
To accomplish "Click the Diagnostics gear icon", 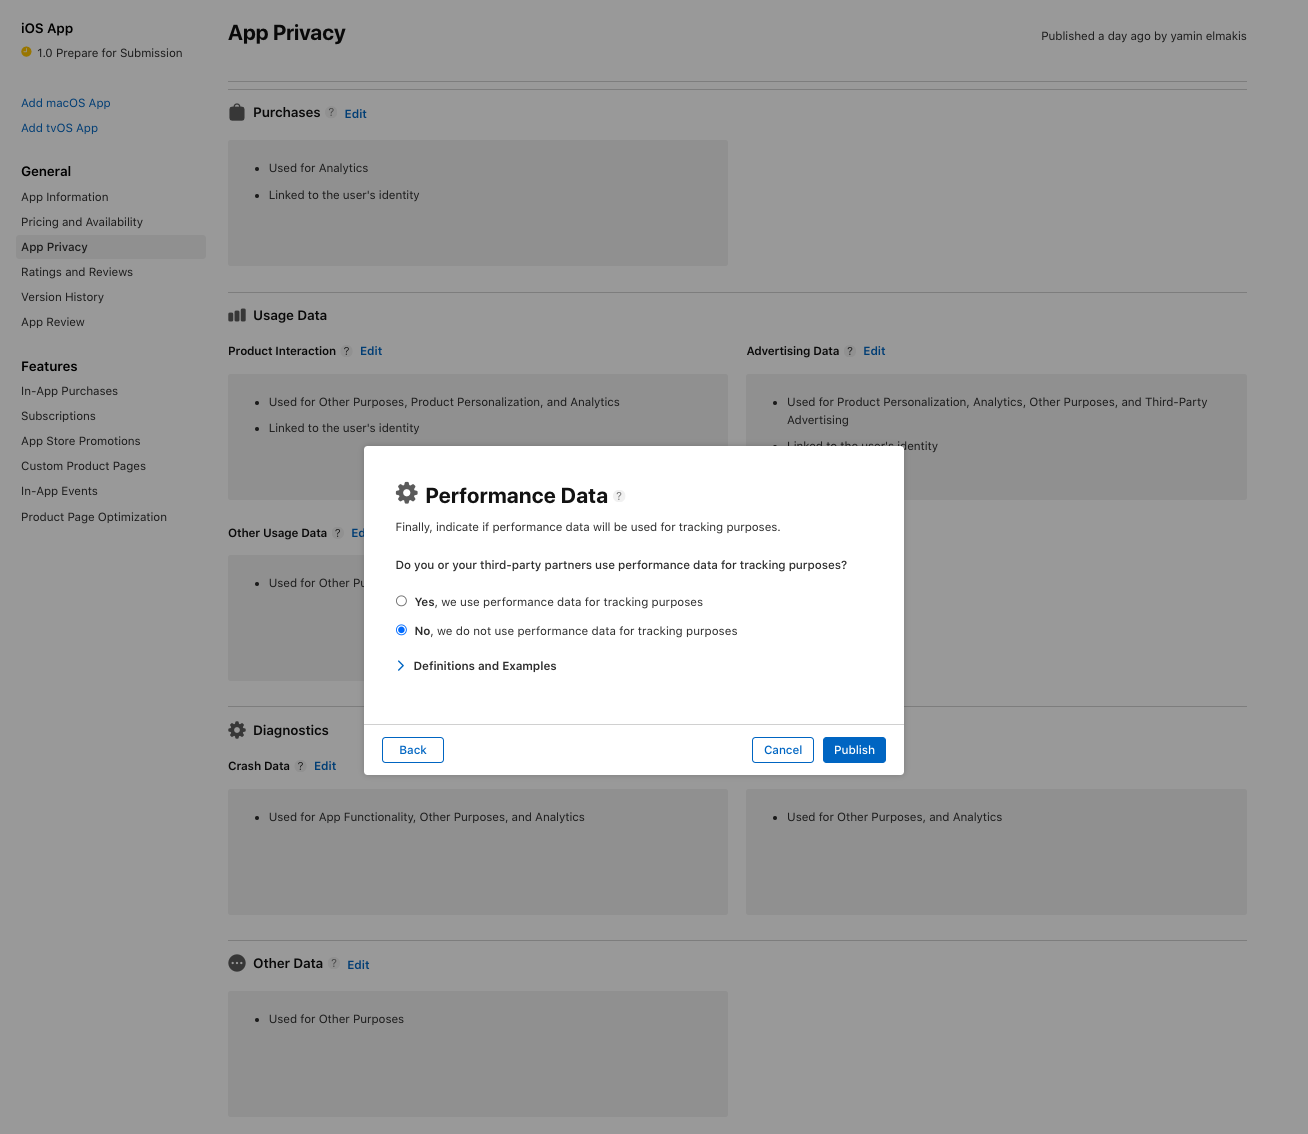I will click(237, 730).
